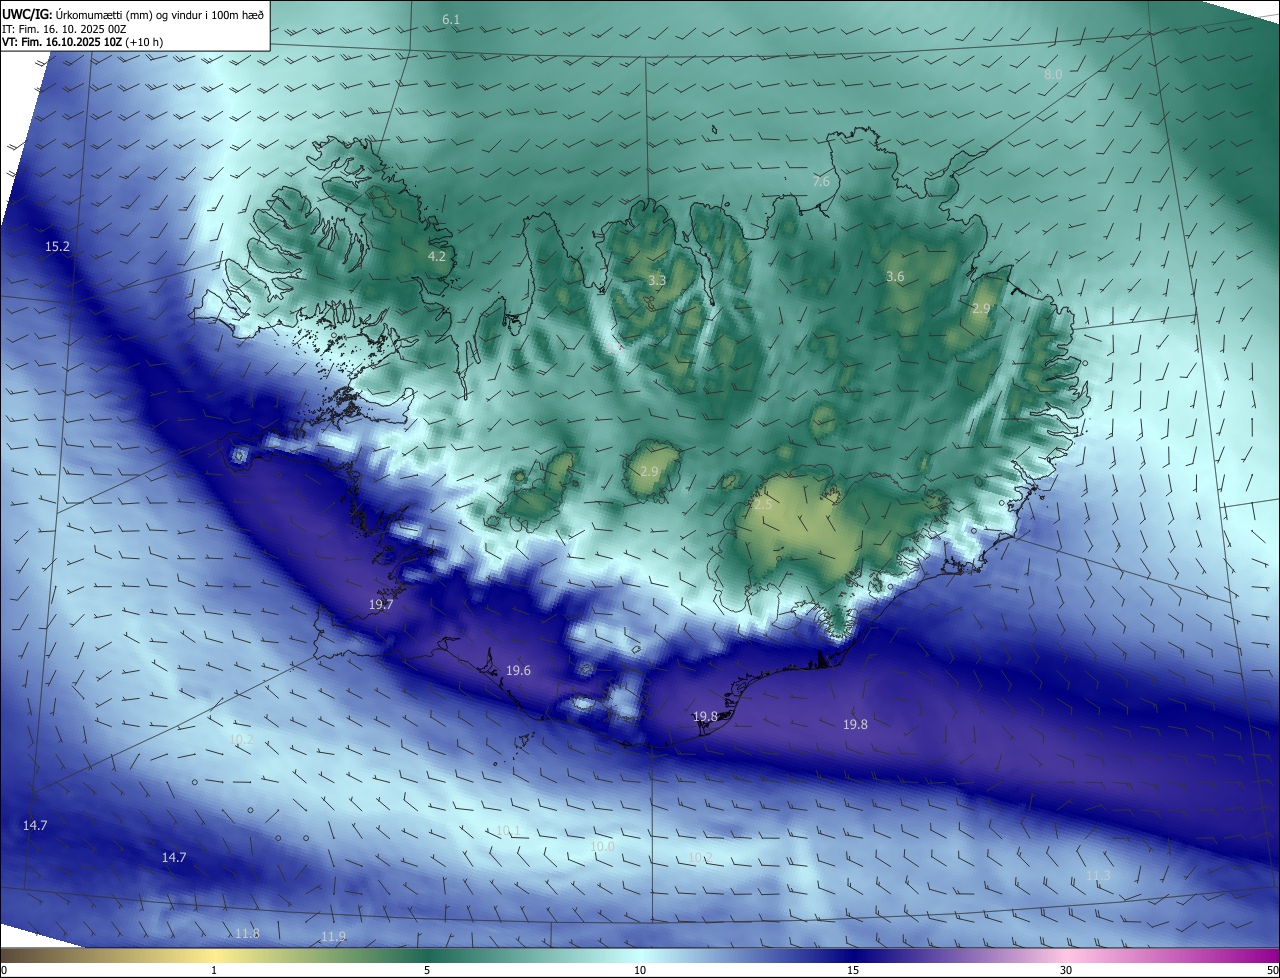The height and width of the screenshot is (978, 1280).
Task: Click the 4.2 value over the Westfjords
Action: point(437,257)
